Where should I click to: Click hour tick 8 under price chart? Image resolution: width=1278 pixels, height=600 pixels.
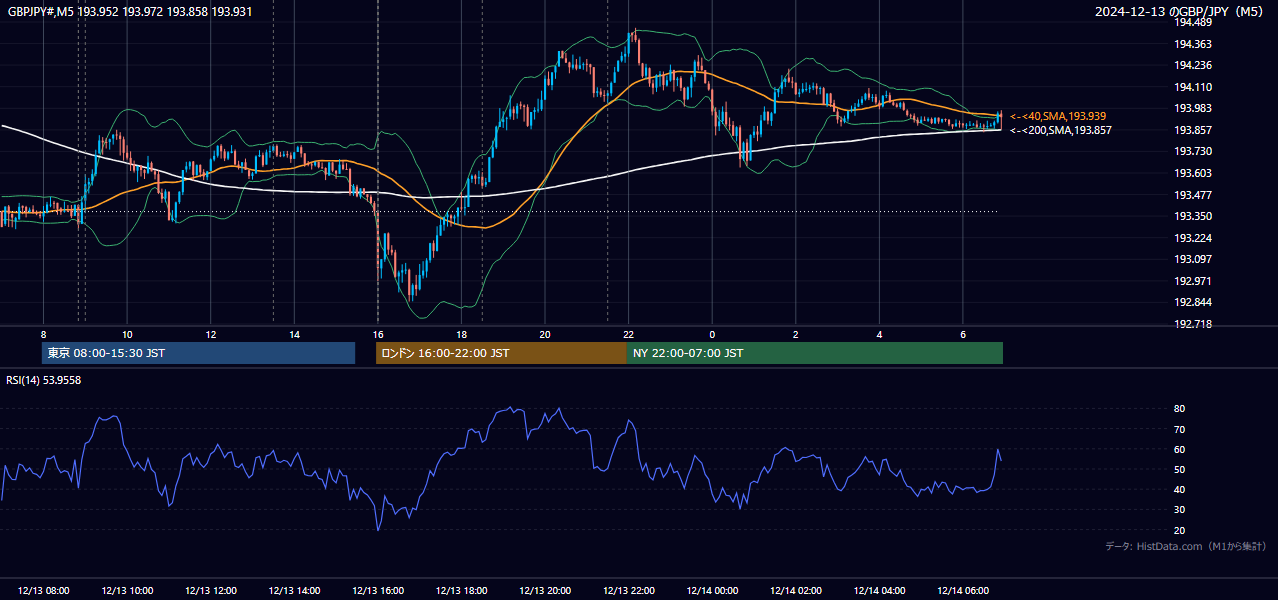pyautogui.click(x=44, y=334)
